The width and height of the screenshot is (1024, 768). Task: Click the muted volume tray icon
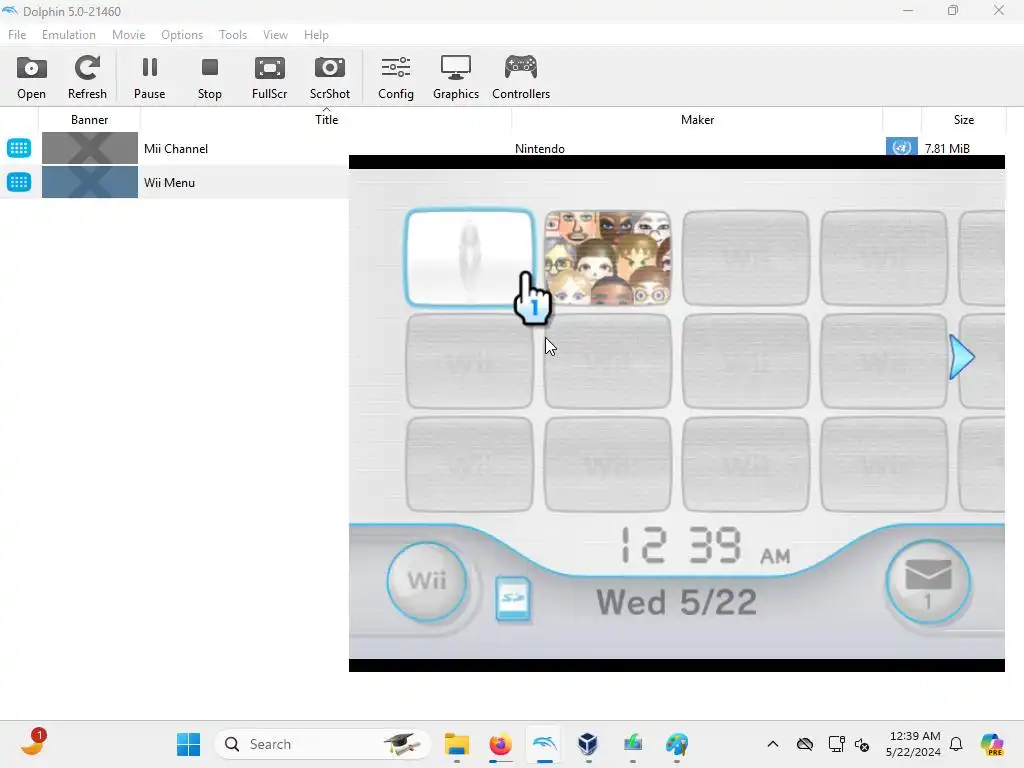[x=862, y=744]
